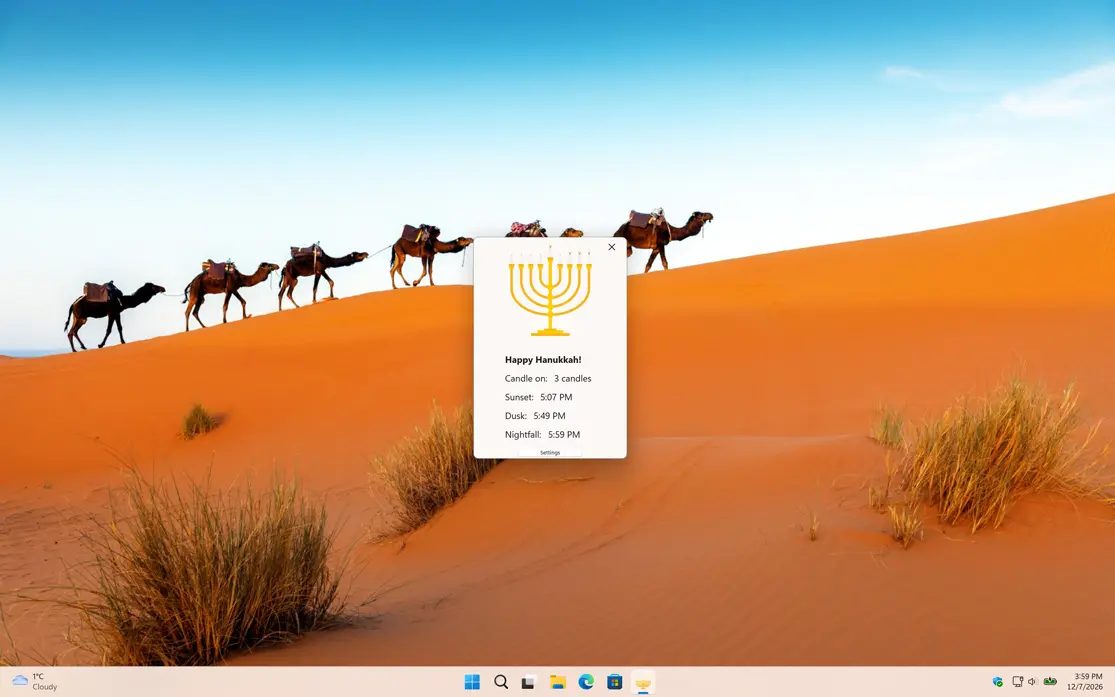Launch File Explorer from the taskbar
Viewport: 1115px width, 697px height.
coord(558,681)
